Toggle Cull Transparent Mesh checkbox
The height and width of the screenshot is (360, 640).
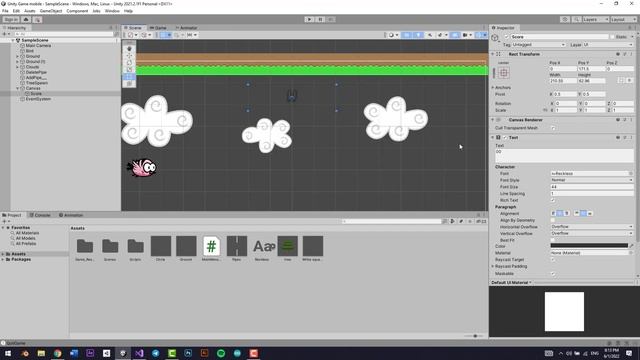click(553, 128)
